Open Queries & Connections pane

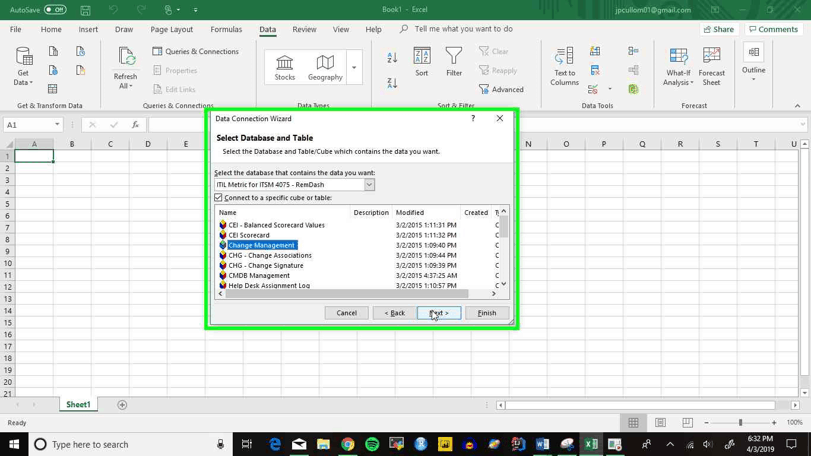tap(195, 51)
